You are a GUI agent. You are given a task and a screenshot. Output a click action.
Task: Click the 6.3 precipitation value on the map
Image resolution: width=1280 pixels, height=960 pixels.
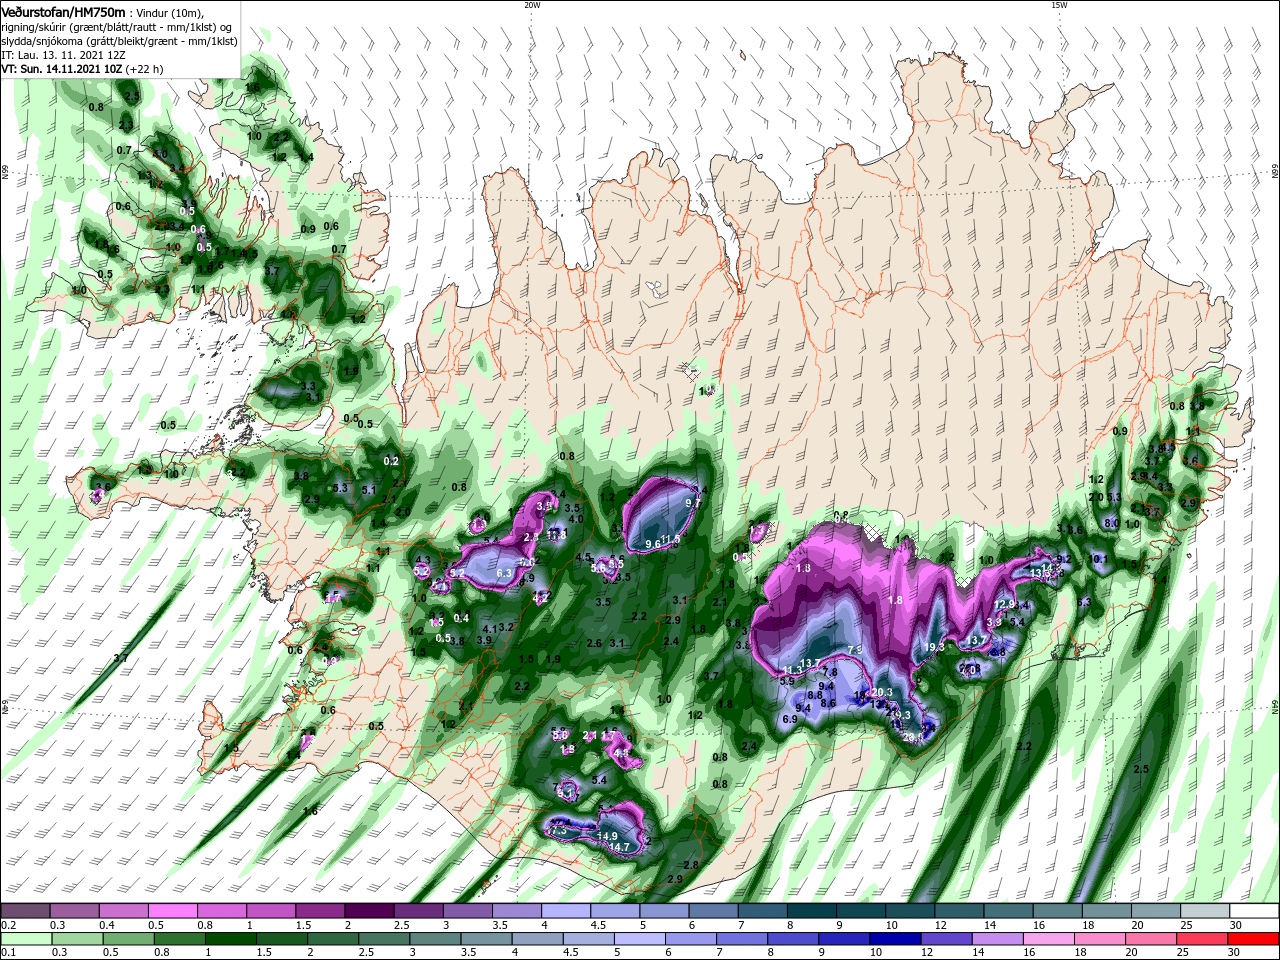[505, 573]
